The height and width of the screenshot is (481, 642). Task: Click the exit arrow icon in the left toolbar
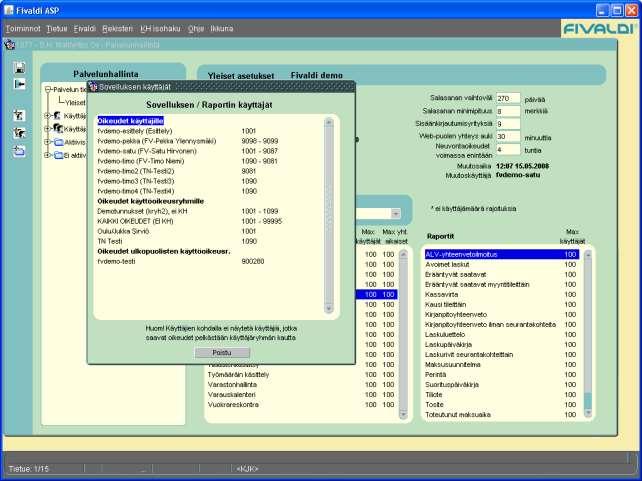pyautogui.click(x=19, y=84)
